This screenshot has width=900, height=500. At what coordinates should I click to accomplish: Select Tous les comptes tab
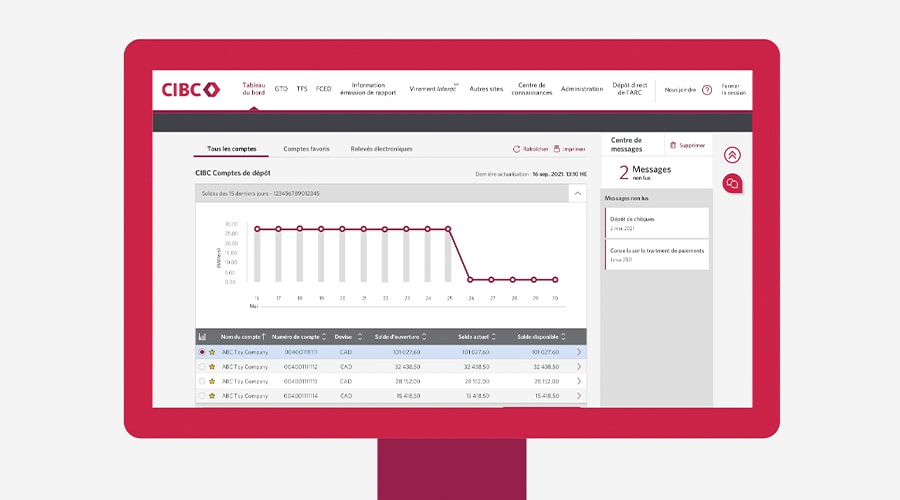(x=231, y=149)
